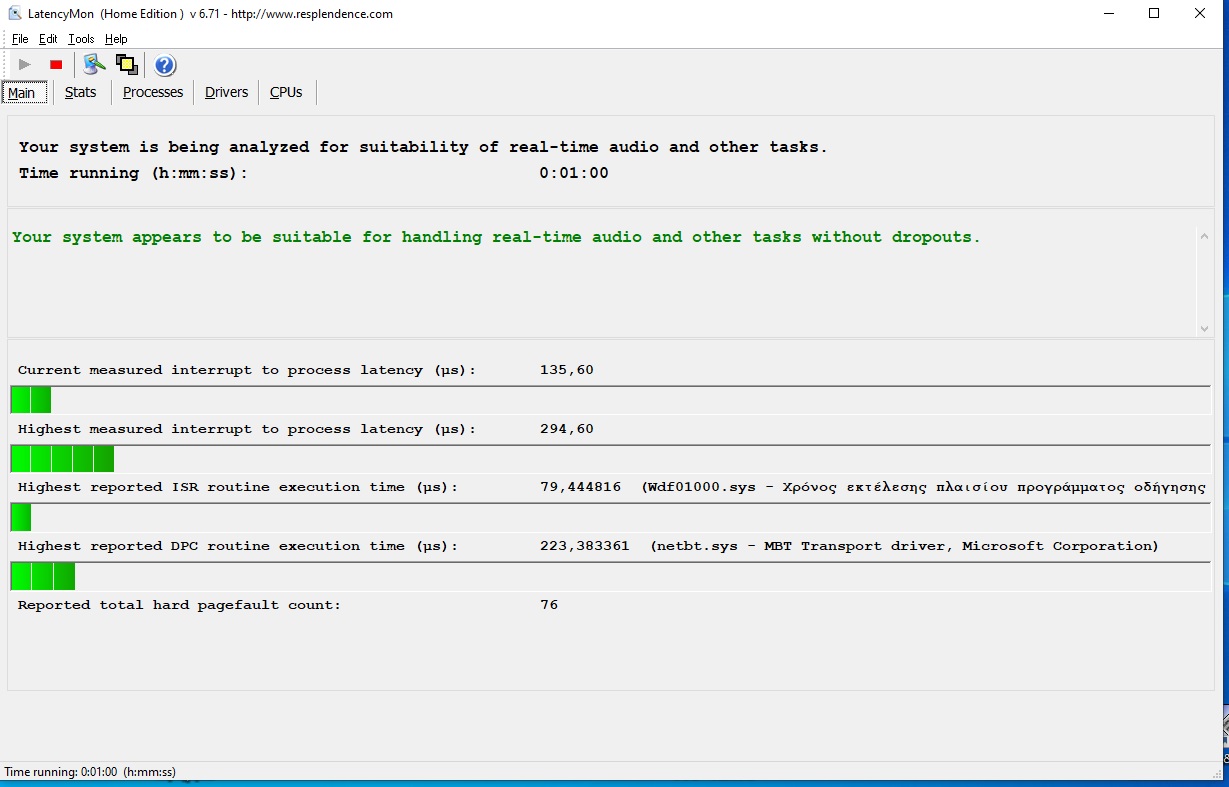This screenshot has height=787, width=1229.
Task: Open the Tools menu
Action: coord(81,39)
